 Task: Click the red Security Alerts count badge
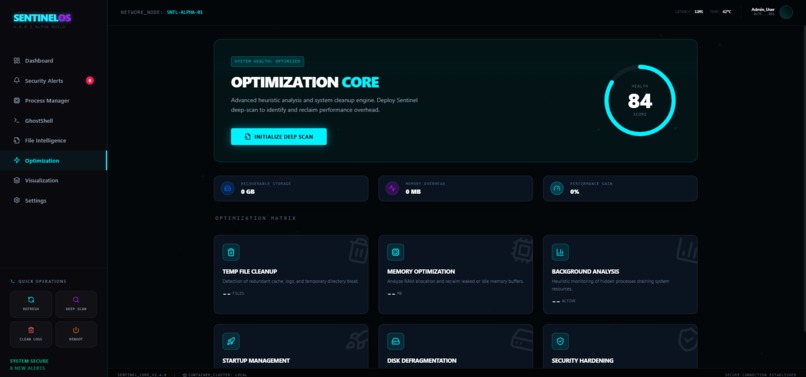coord(90,80)
